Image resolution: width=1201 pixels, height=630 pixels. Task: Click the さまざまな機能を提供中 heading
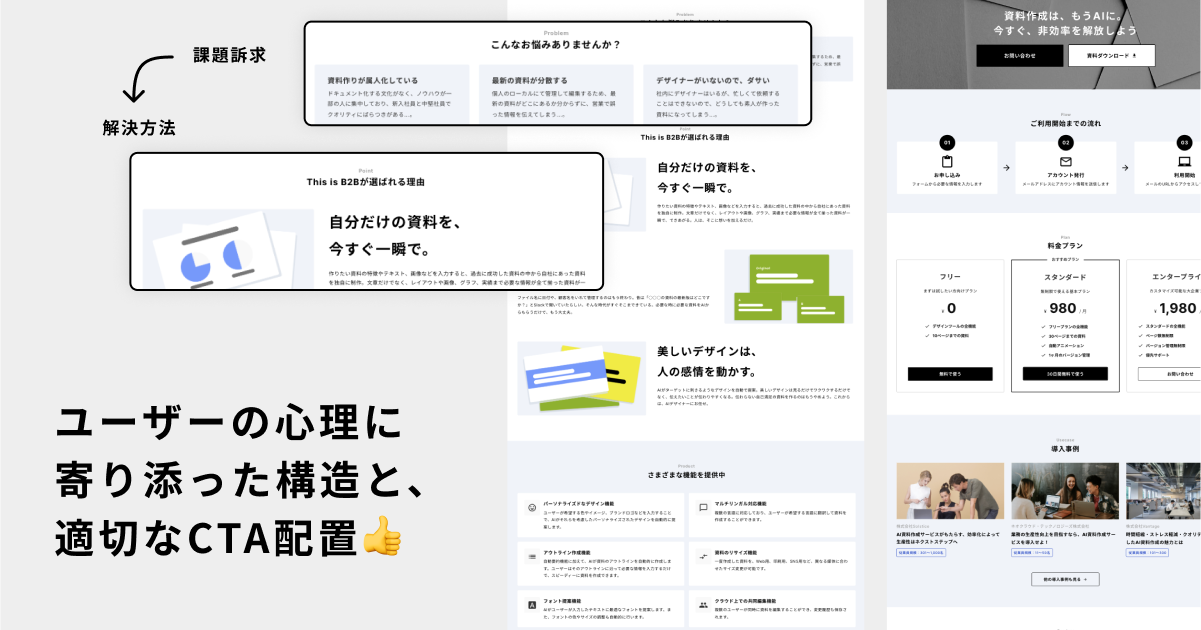[686, 475]
